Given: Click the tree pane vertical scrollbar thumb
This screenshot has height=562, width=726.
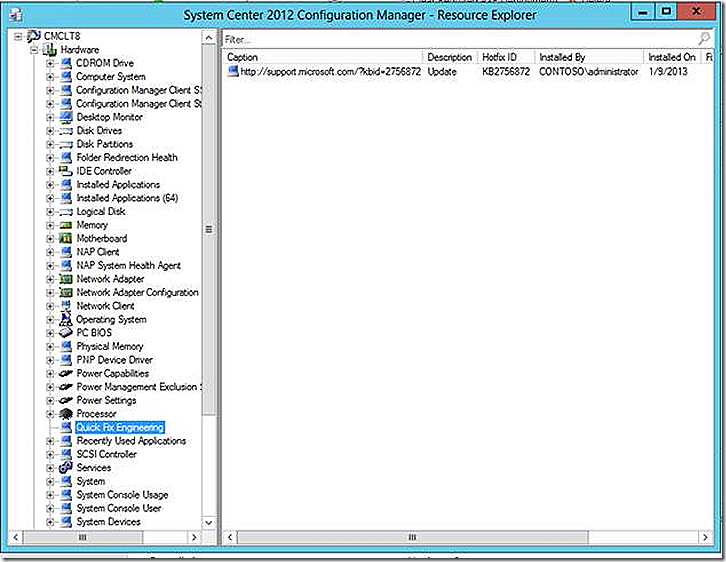Looking at the screenshot, I should point(209,229).
